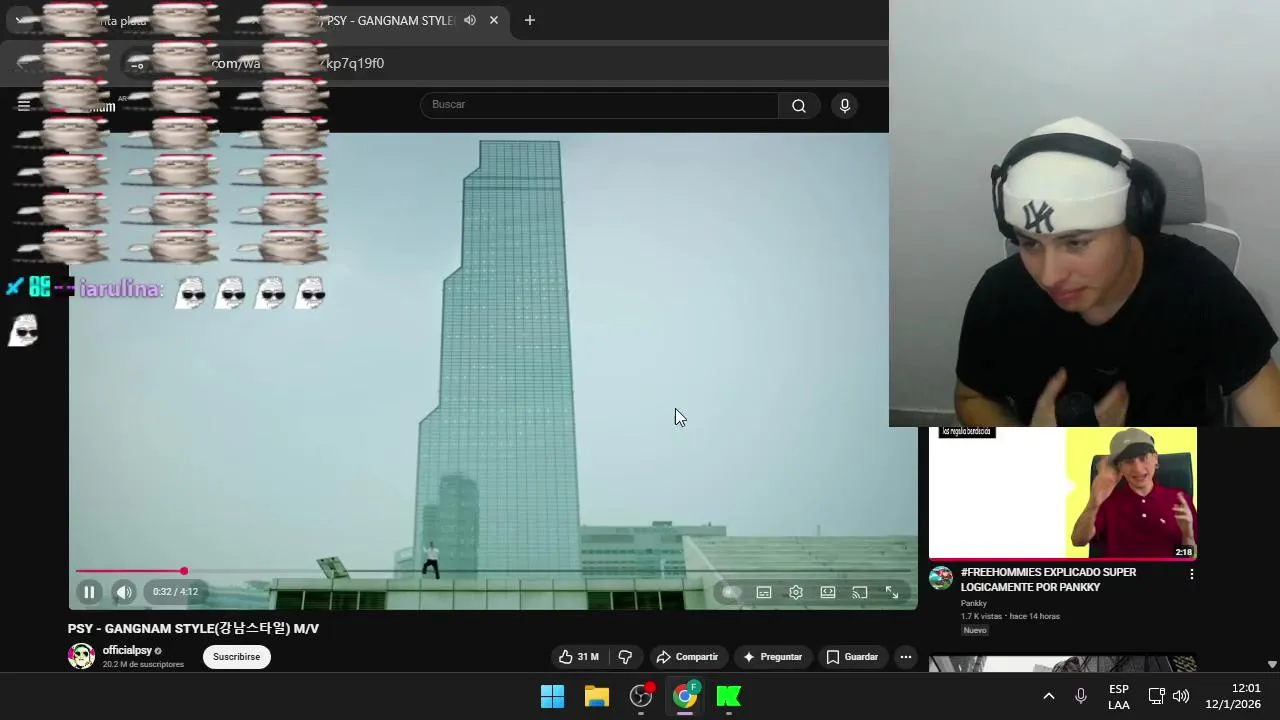
Task: Dislike the PSY video
Action: (x=625, y=657)
